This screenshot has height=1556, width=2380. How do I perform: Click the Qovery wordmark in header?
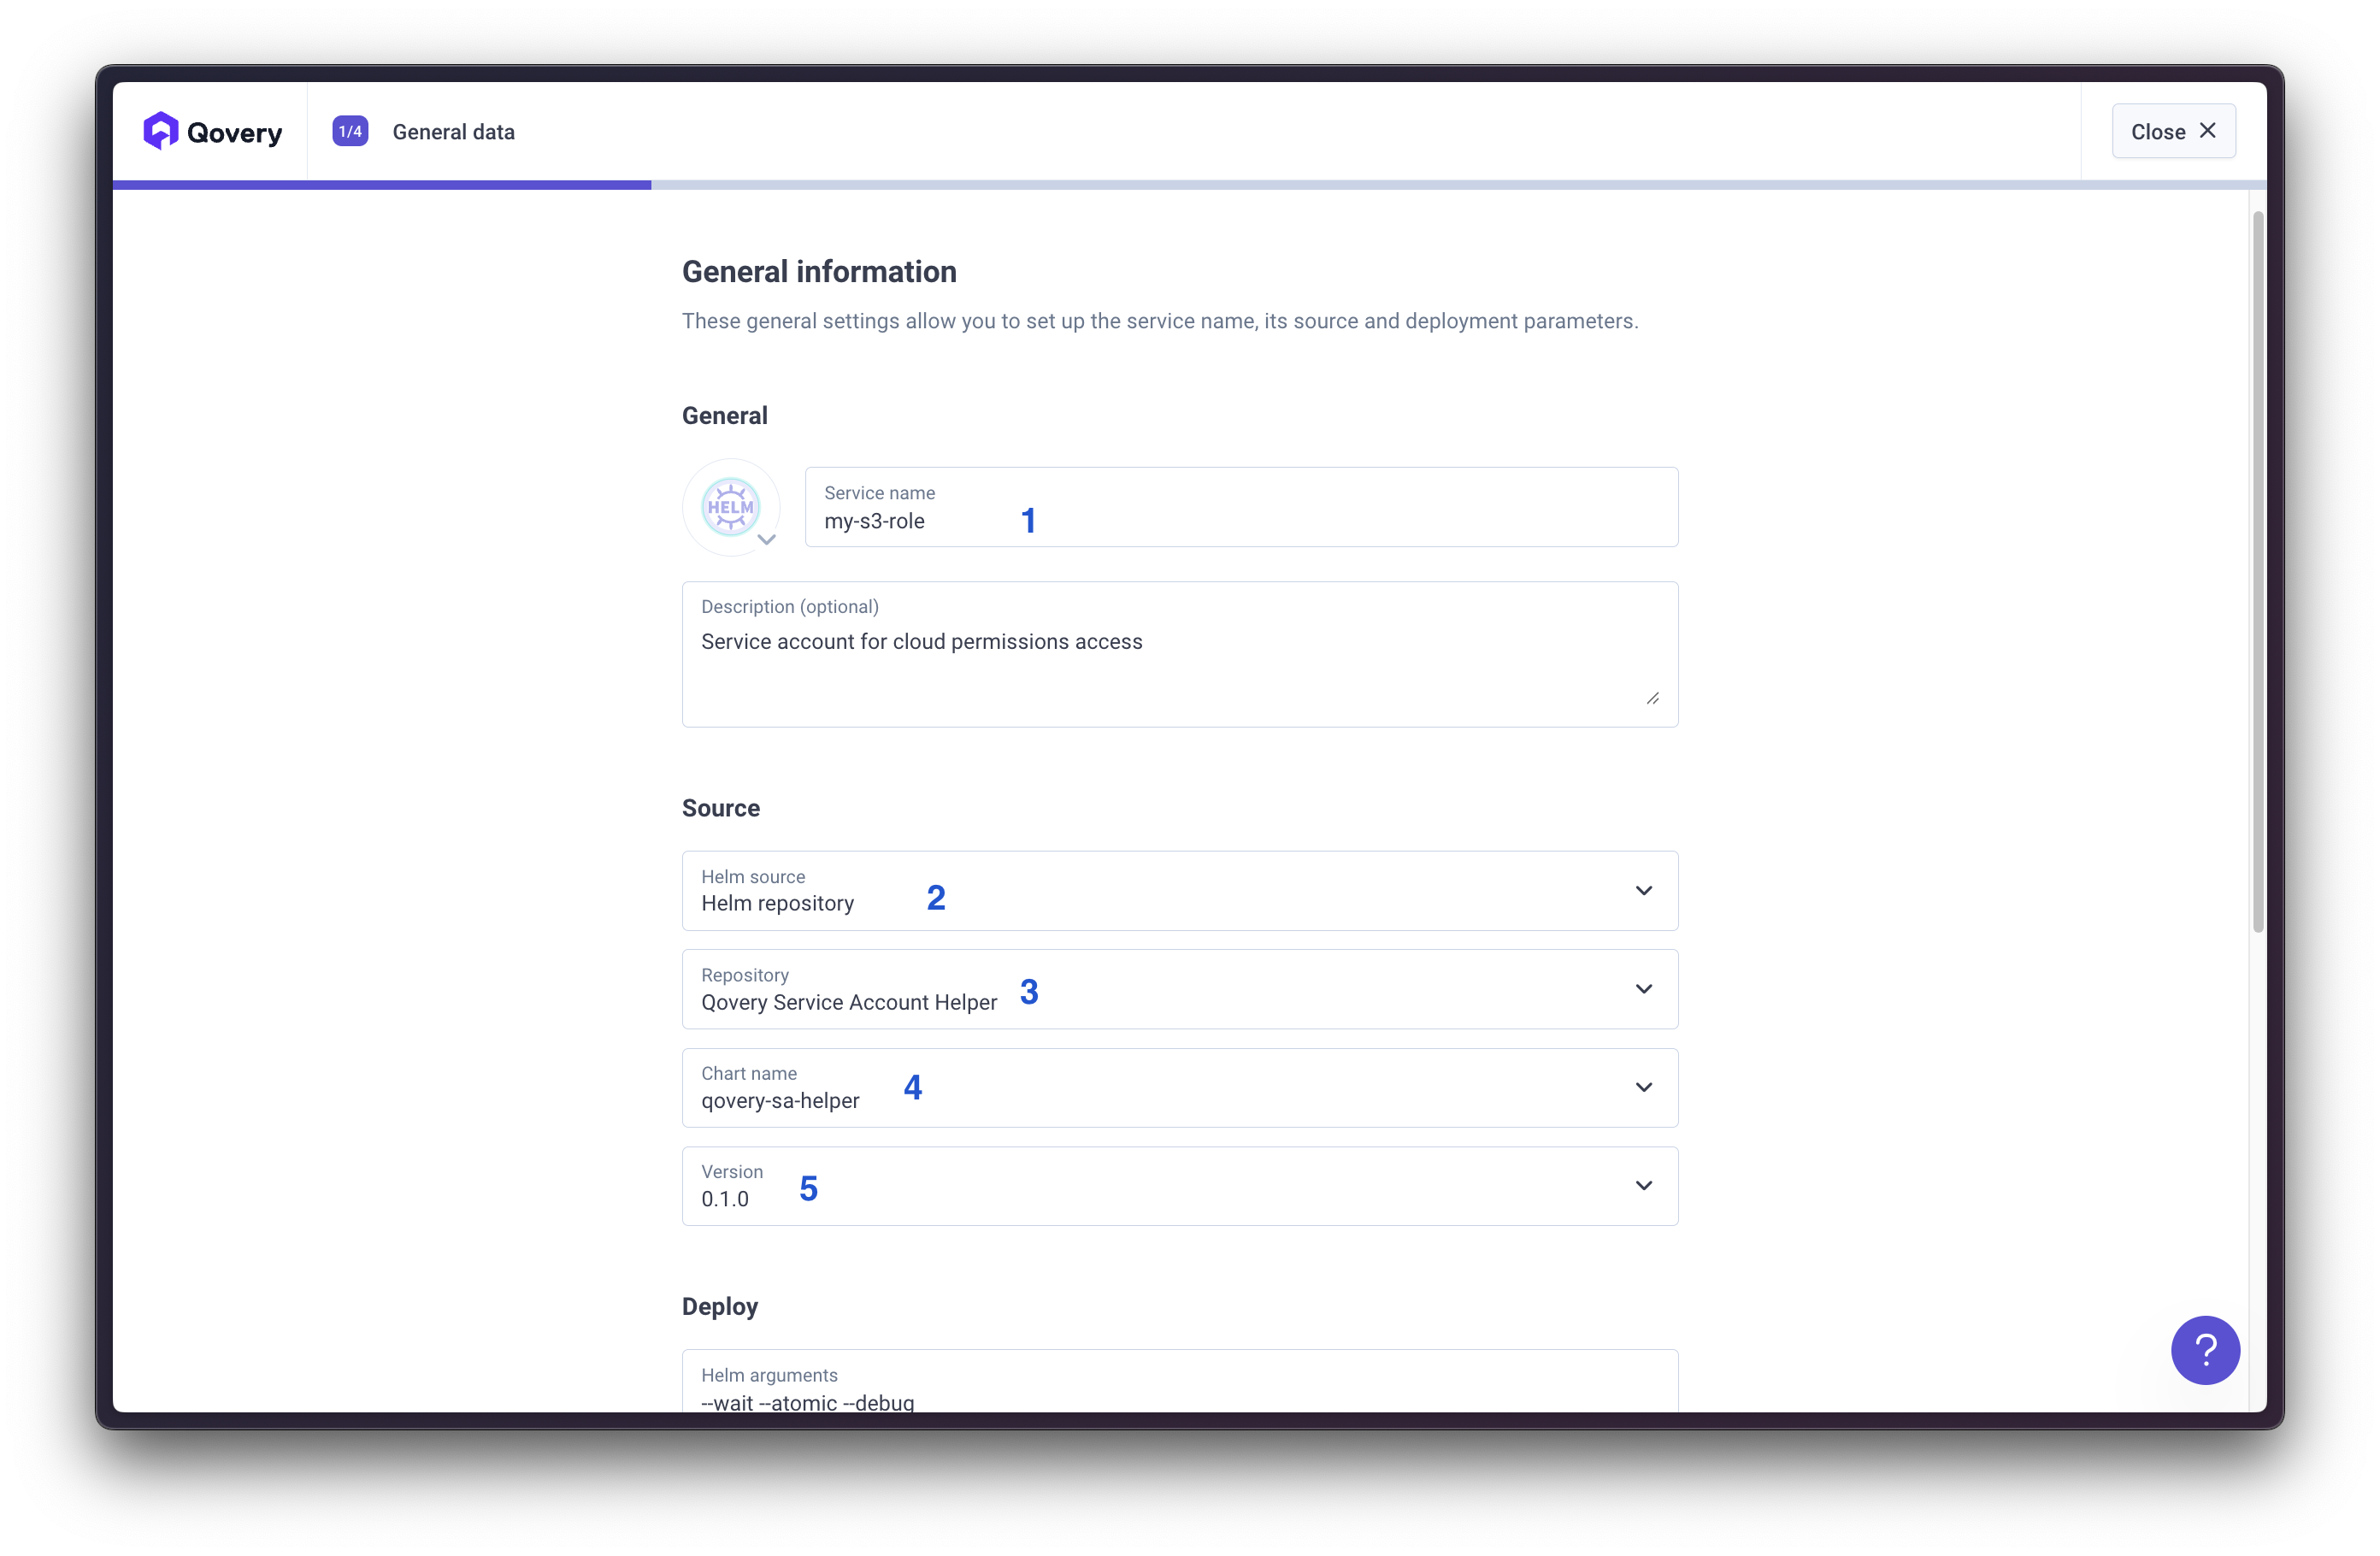[234, 132]
